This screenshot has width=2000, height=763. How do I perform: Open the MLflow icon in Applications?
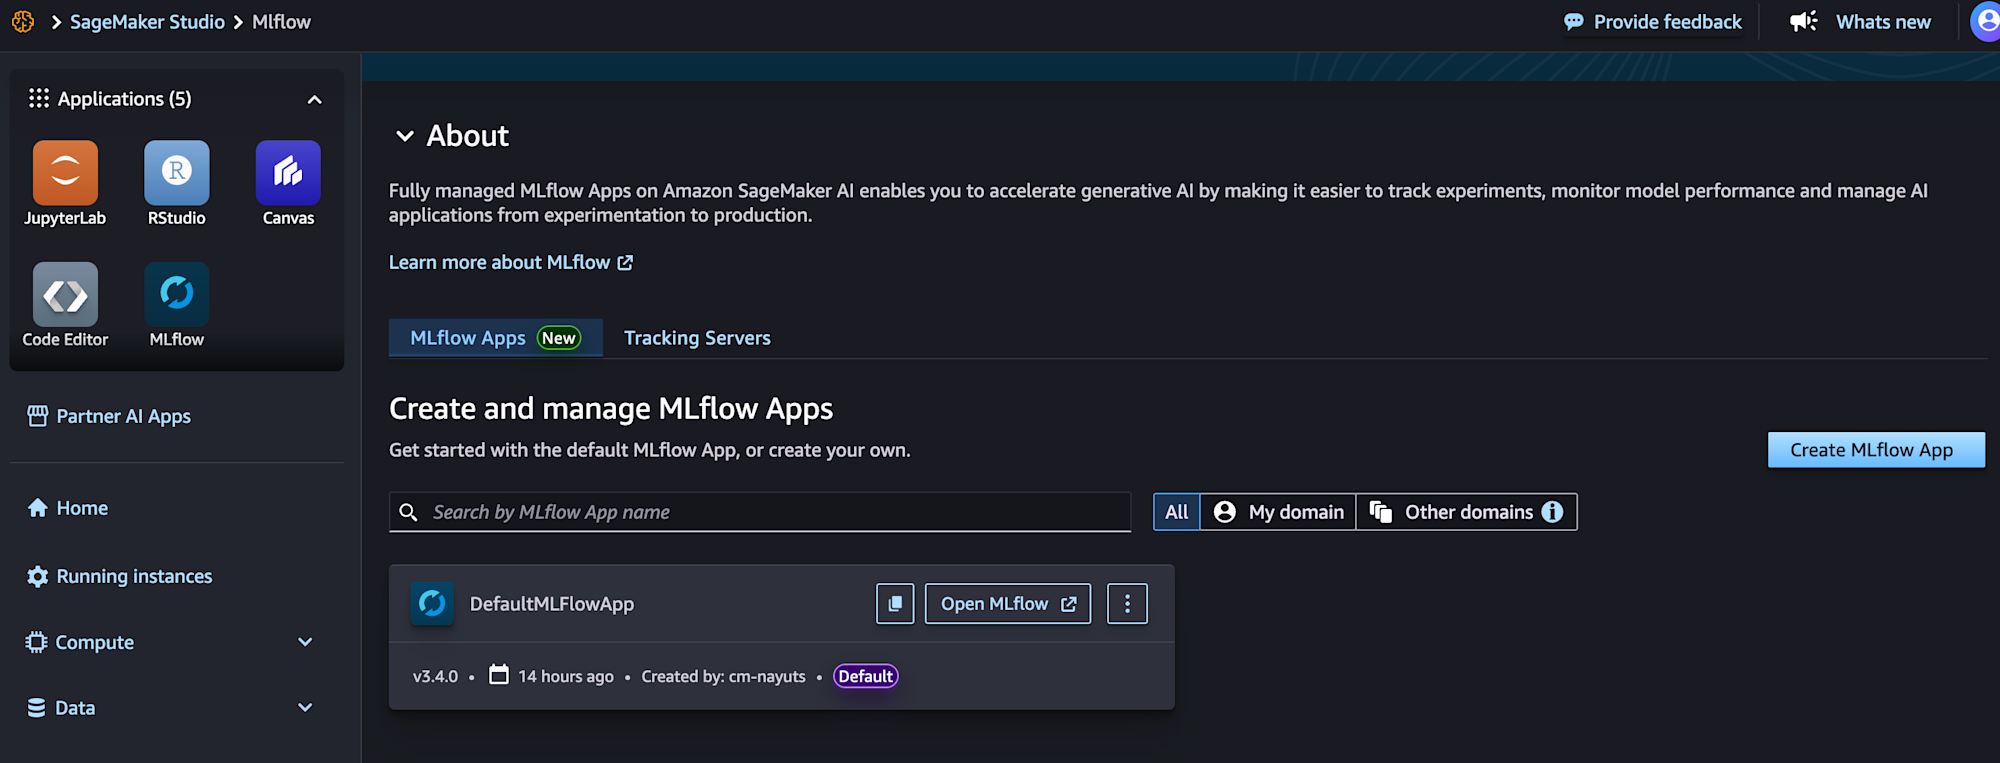(x=176, y=295)
